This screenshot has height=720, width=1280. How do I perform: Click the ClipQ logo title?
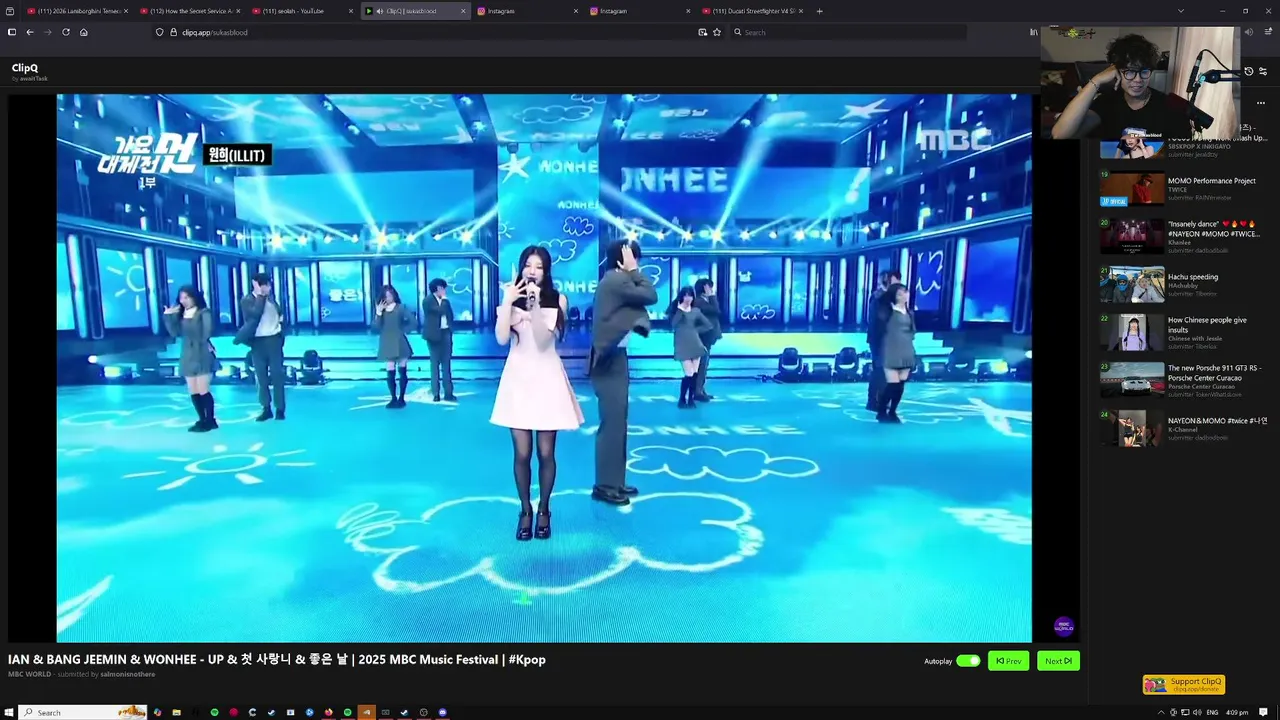25,68
